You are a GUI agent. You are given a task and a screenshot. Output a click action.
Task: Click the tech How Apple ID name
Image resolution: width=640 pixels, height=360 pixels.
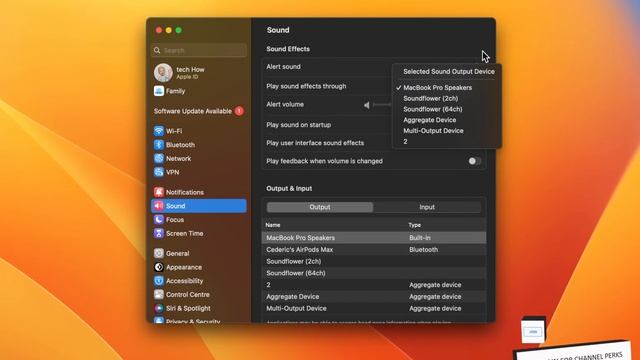(190, 69)
